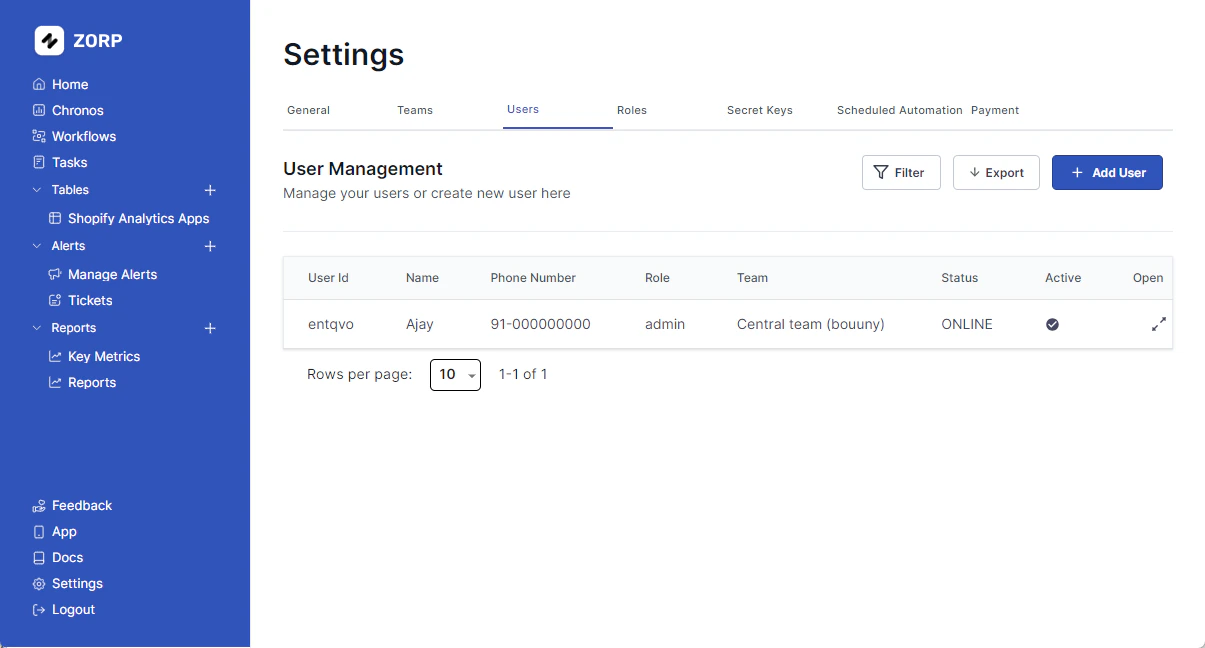This screenshot has height=648, width=1205.
Task: Toggle the Active checkmark for Ajay
Action: click(x=1052, y=324)
